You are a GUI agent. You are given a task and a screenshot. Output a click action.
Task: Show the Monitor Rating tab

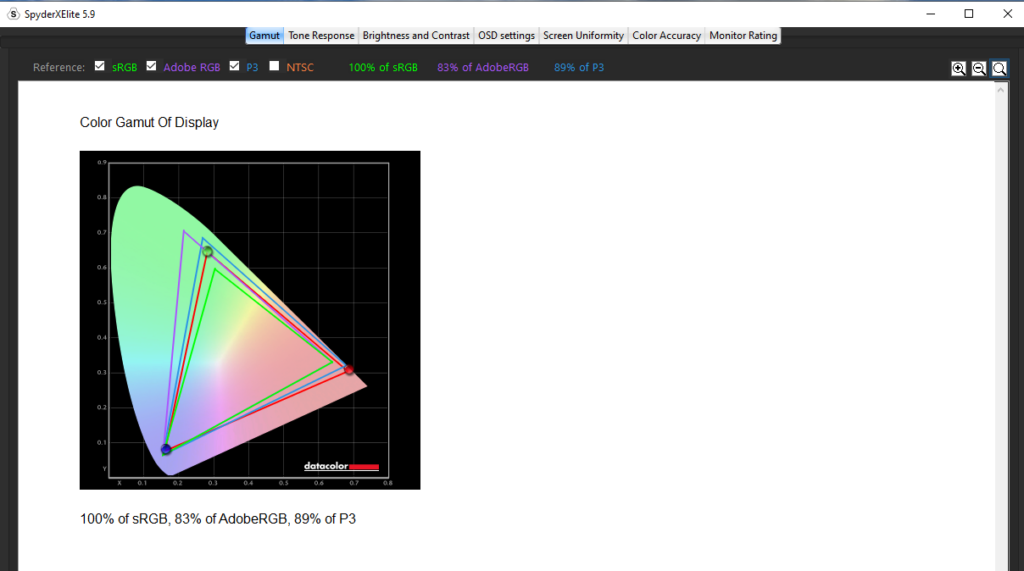click(743, 35)
